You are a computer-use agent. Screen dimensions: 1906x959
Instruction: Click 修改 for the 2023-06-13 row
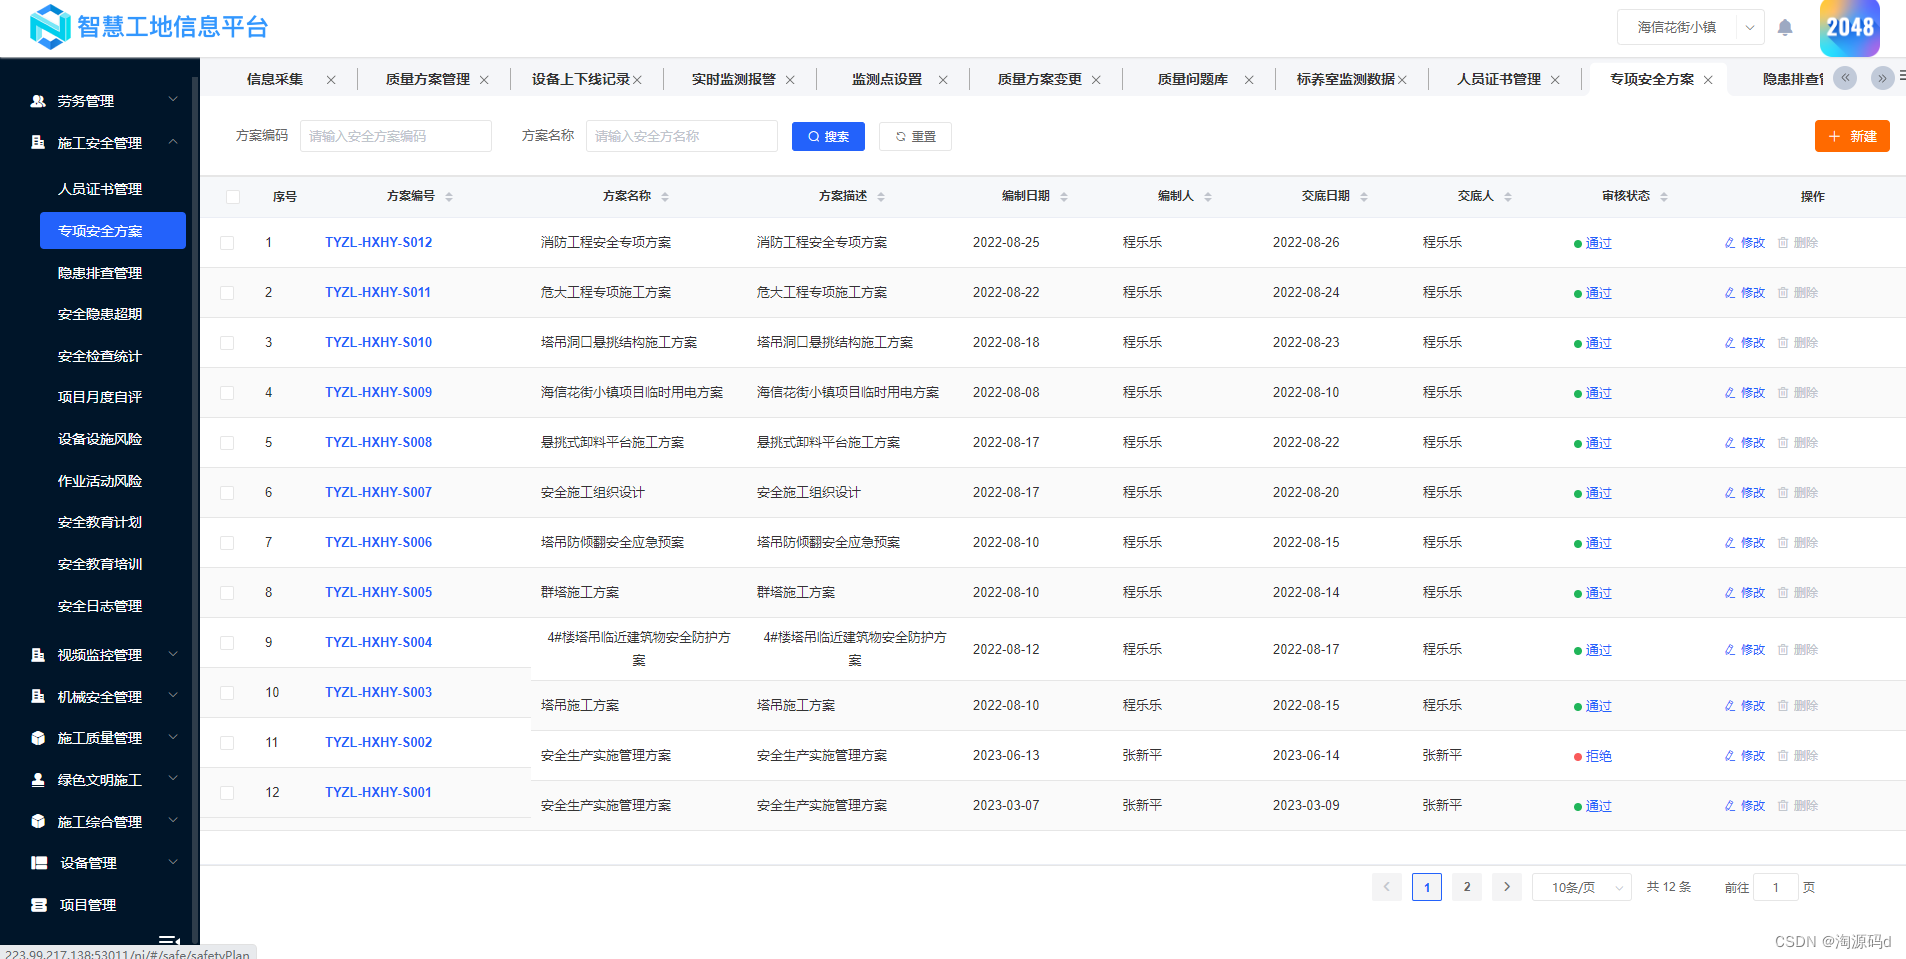point(1745,756)
